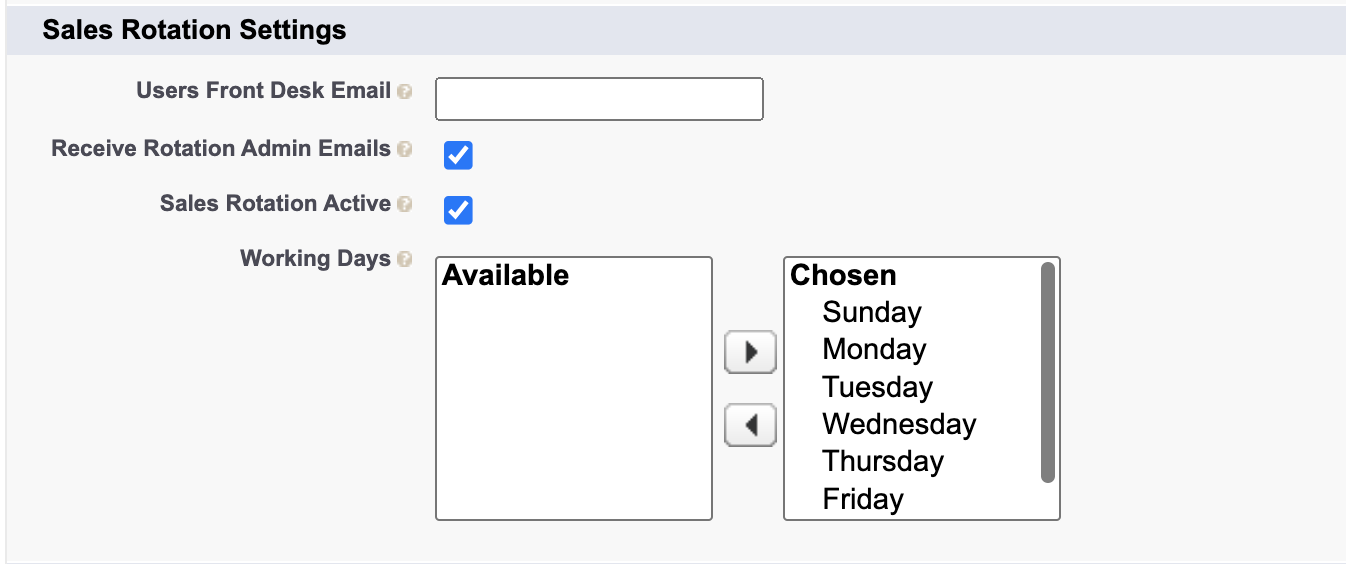Click right arrow to add working day
Viewport: 1346px width, 564px height.
click(x=750, y=352)
